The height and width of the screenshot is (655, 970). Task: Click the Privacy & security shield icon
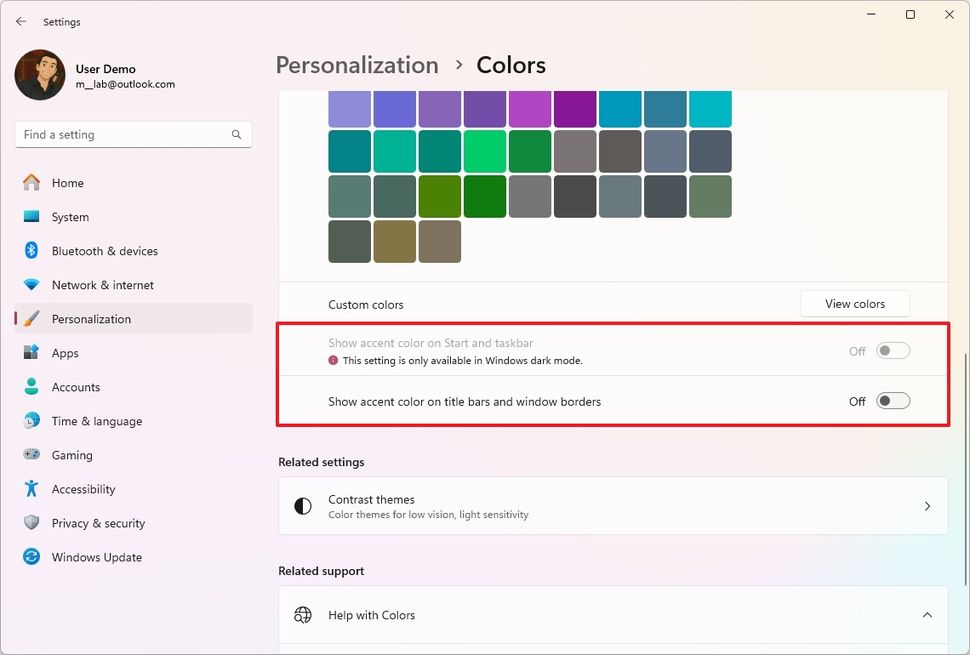pyautogui.click(x=32, y=523)
